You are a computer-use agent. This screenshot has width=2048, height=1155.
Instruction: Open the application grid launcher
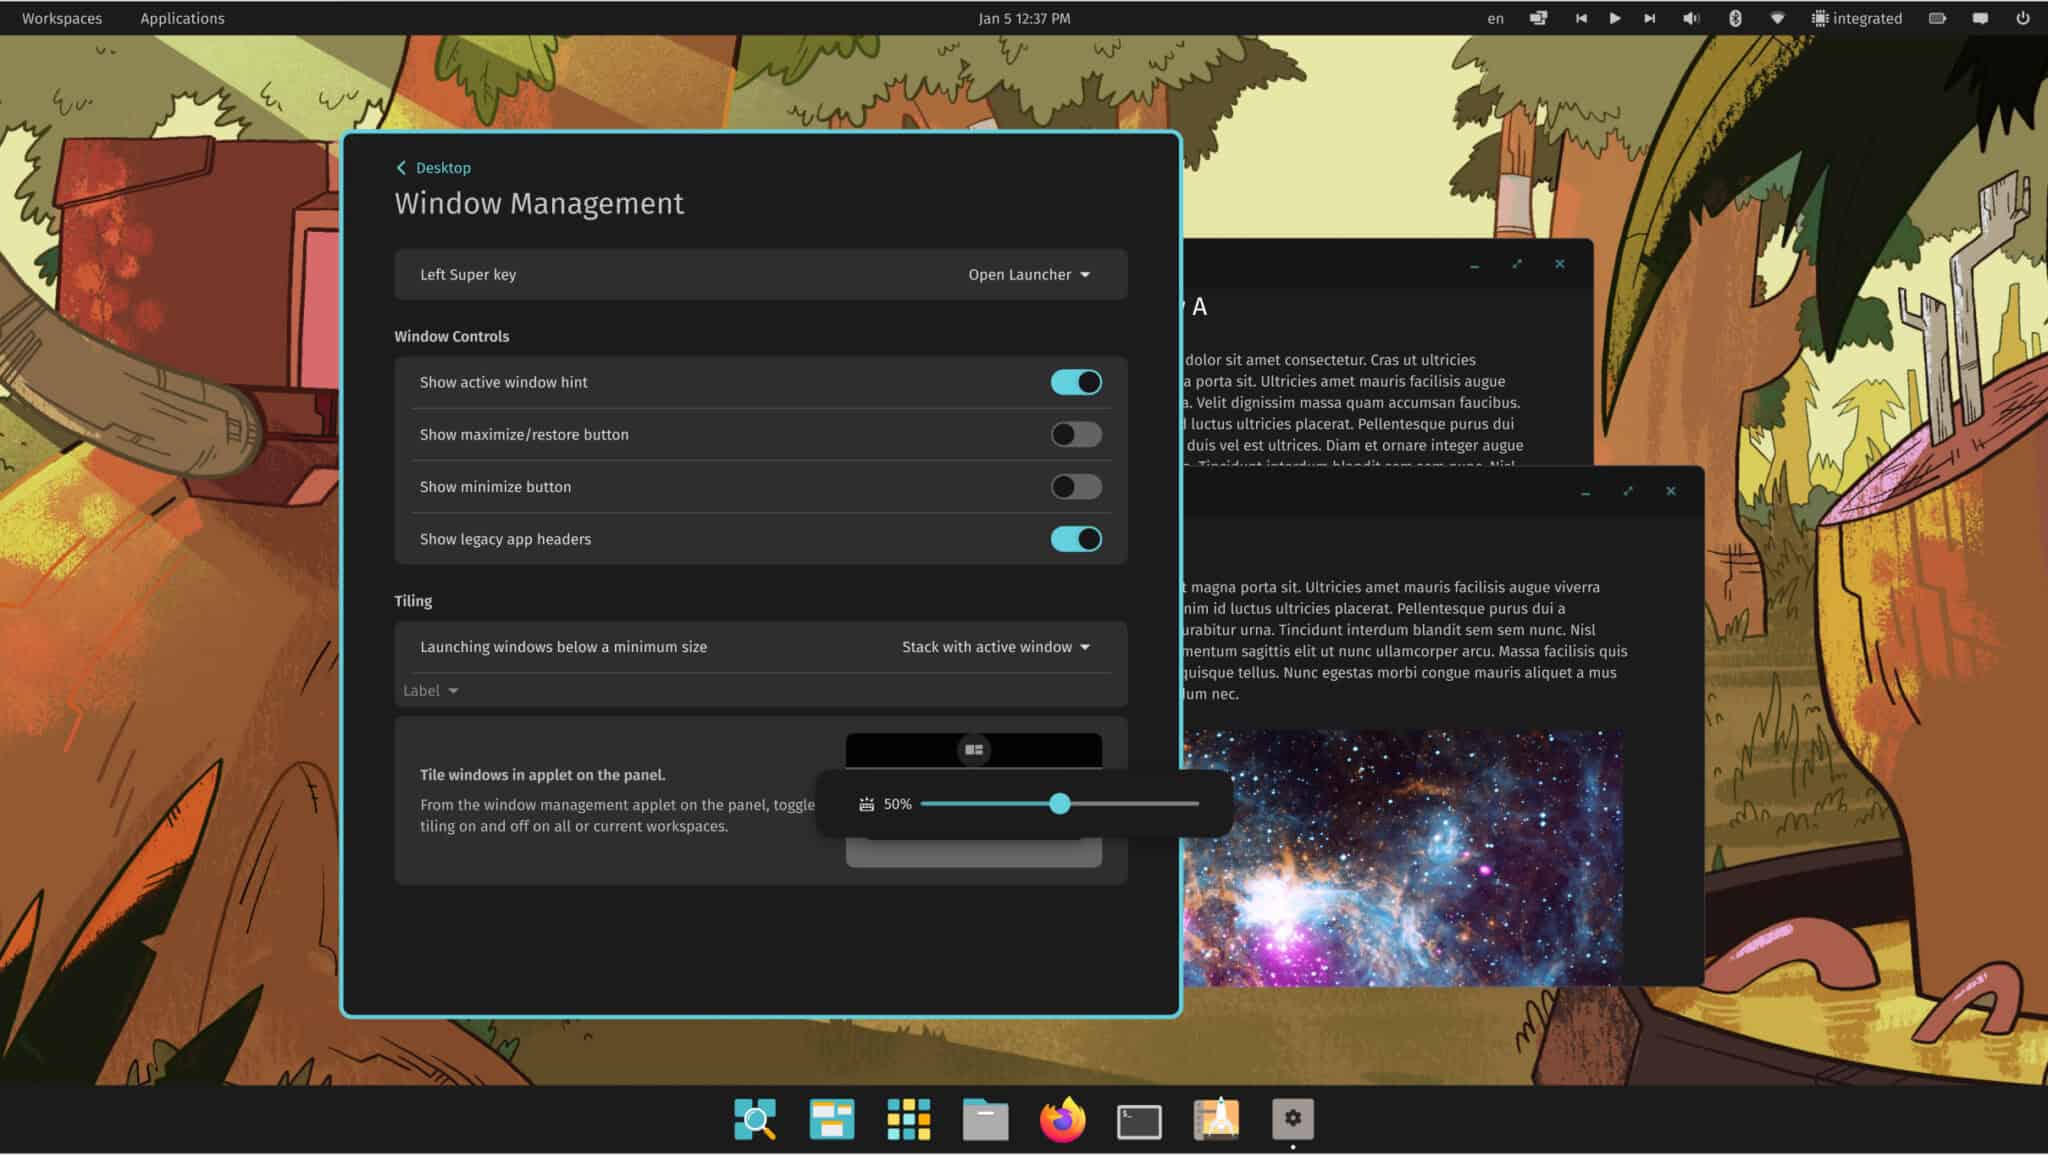907,1119
